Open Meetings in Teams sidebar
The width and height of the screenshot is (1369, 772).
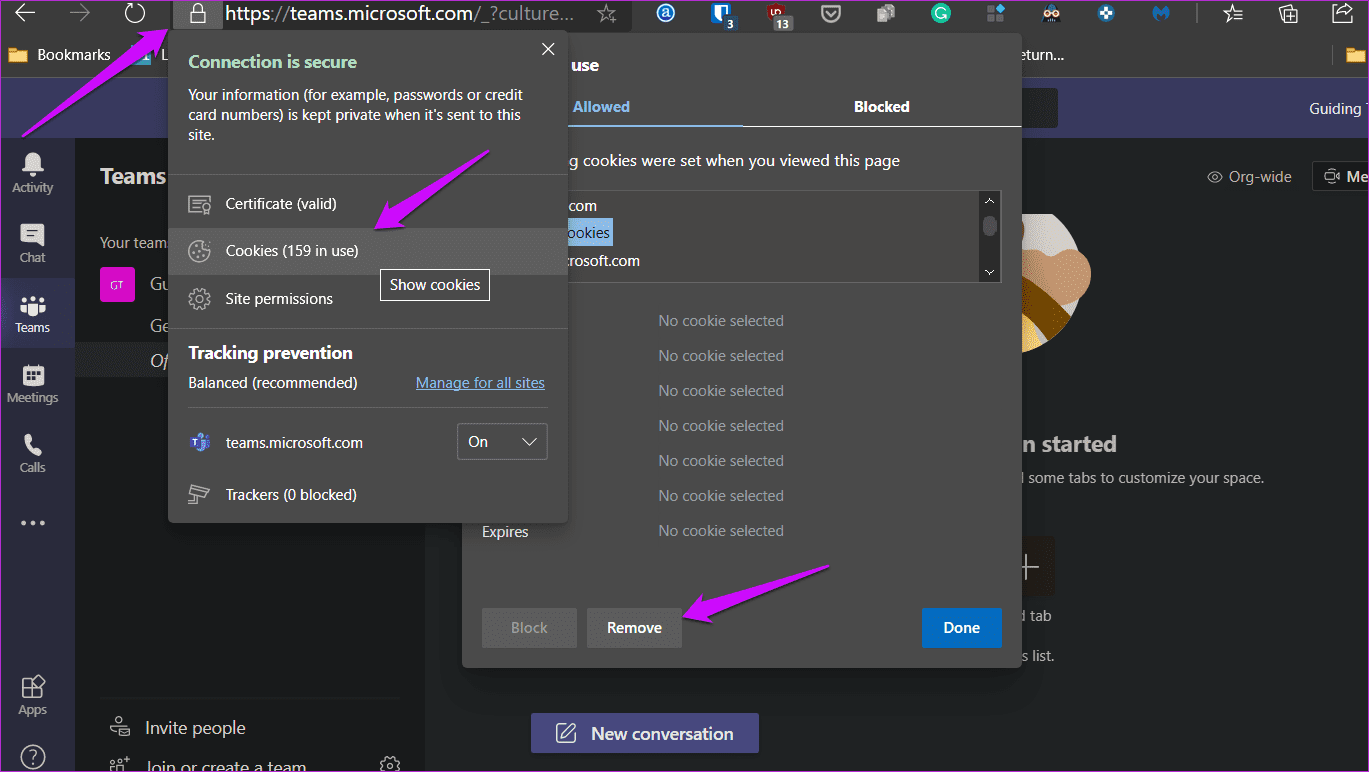pyautogui.click(x=33, y=383)
